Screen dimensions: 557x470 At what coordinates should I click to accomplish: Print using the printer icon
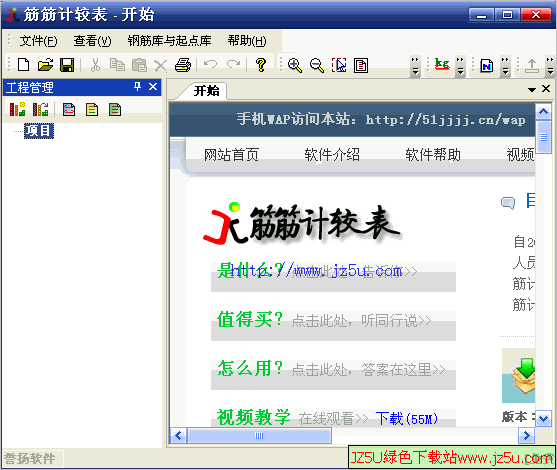pyautogui.click(x=183, y=65)
